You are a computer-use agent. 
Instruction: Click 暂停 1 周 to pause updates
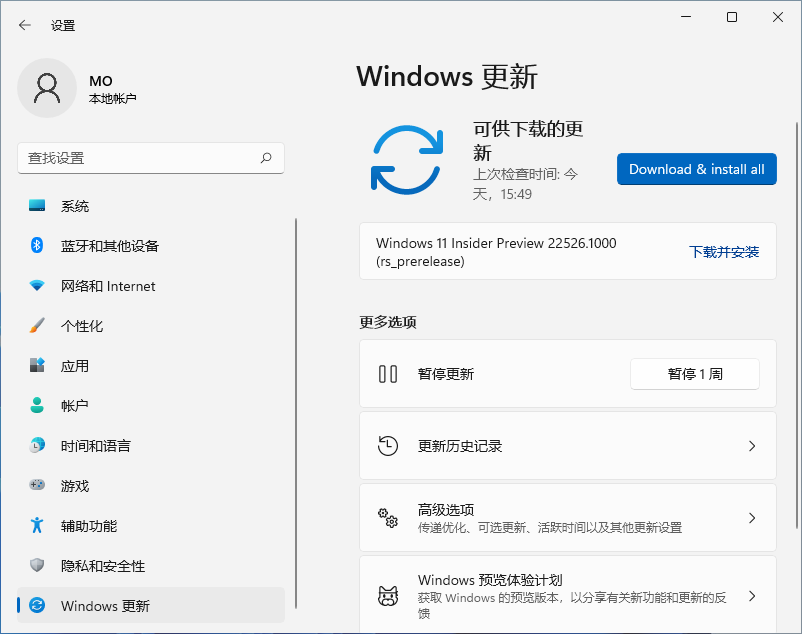point(694,373)
